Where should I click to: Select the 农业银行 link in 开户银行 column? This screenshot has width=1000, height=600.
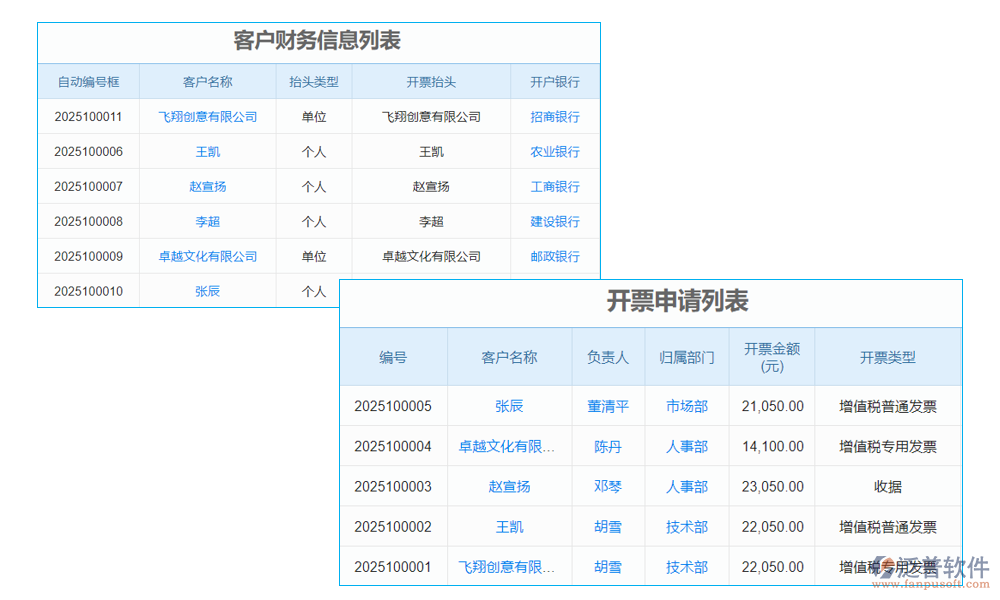click(555, 152)
